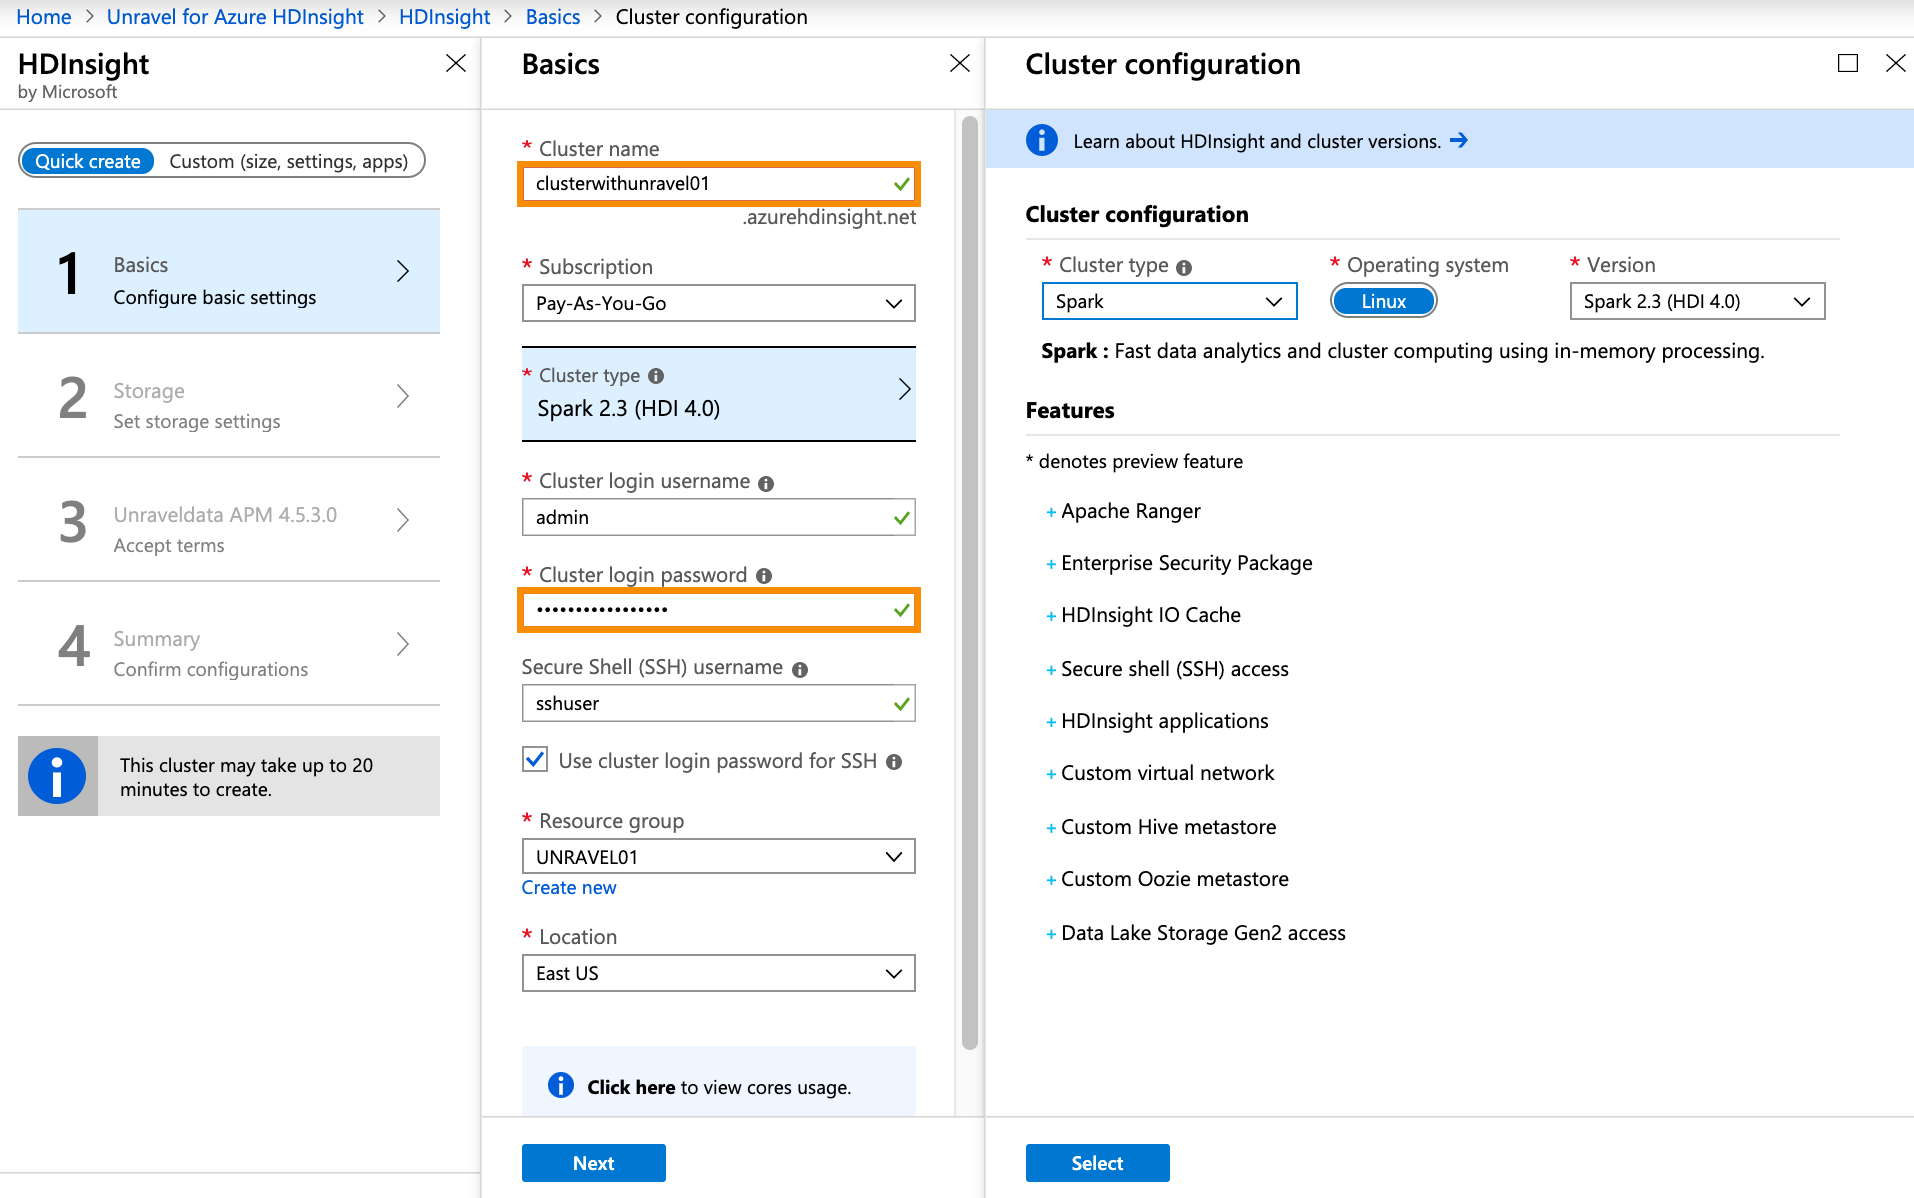Open Resource group UNRAVEL01 dropdown
1914x1198 pixels.
pos(718,856)
